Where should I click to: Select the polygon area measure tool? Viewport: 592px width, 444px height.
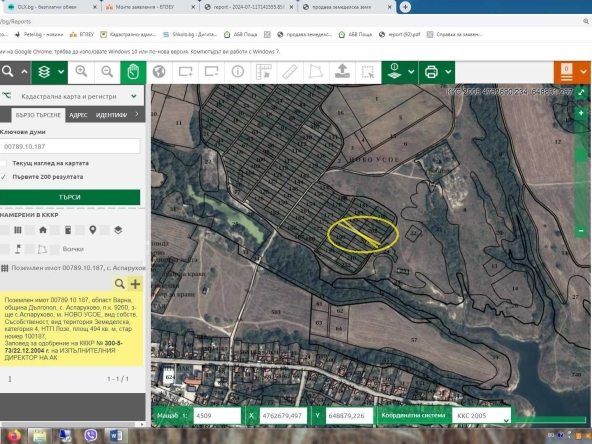click(x=316, y=72)
